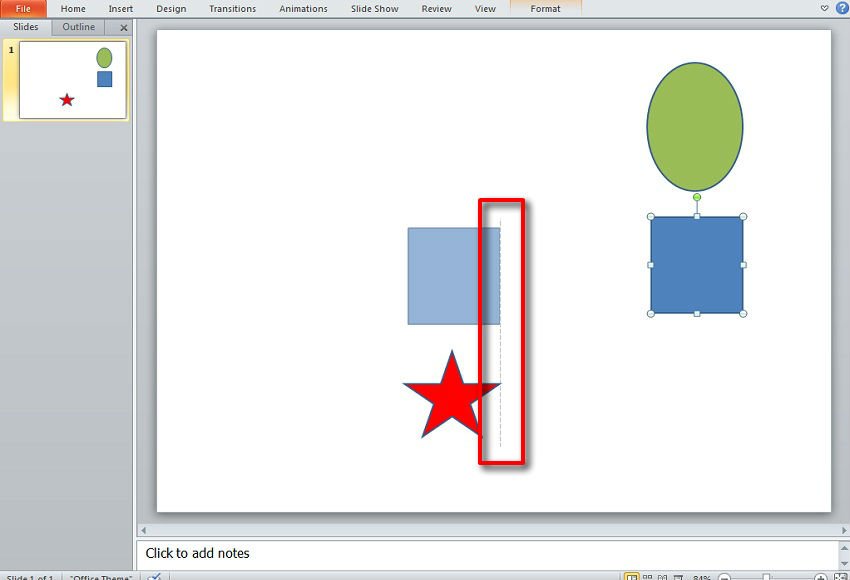The image size is (850, 580).
Task: Switch to the Outline tab
Action: tap(79, 27)
